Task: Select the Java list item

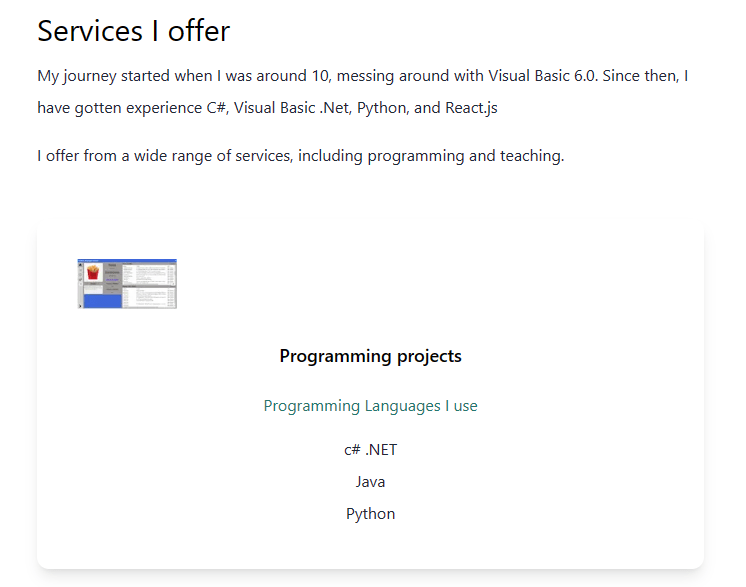Action: click(370, 482)
